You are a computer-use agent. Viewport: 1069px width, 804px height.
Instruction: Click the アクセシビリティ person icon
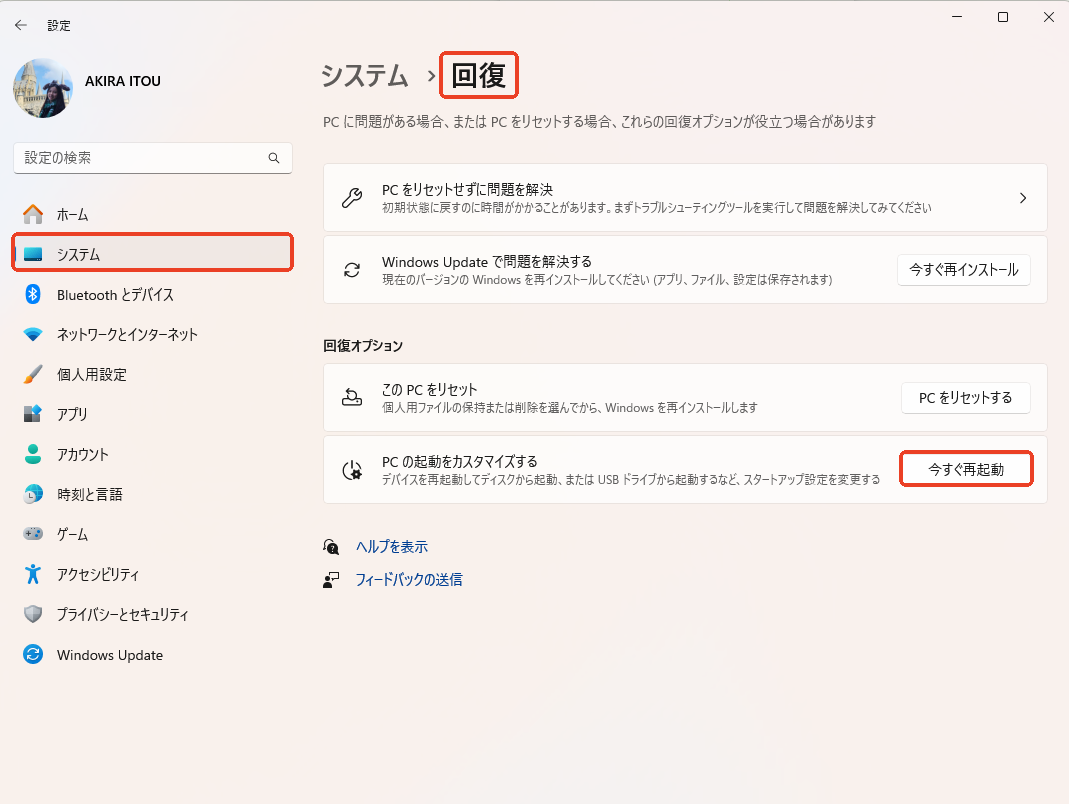pyautogui.click(x=33, y=574)
